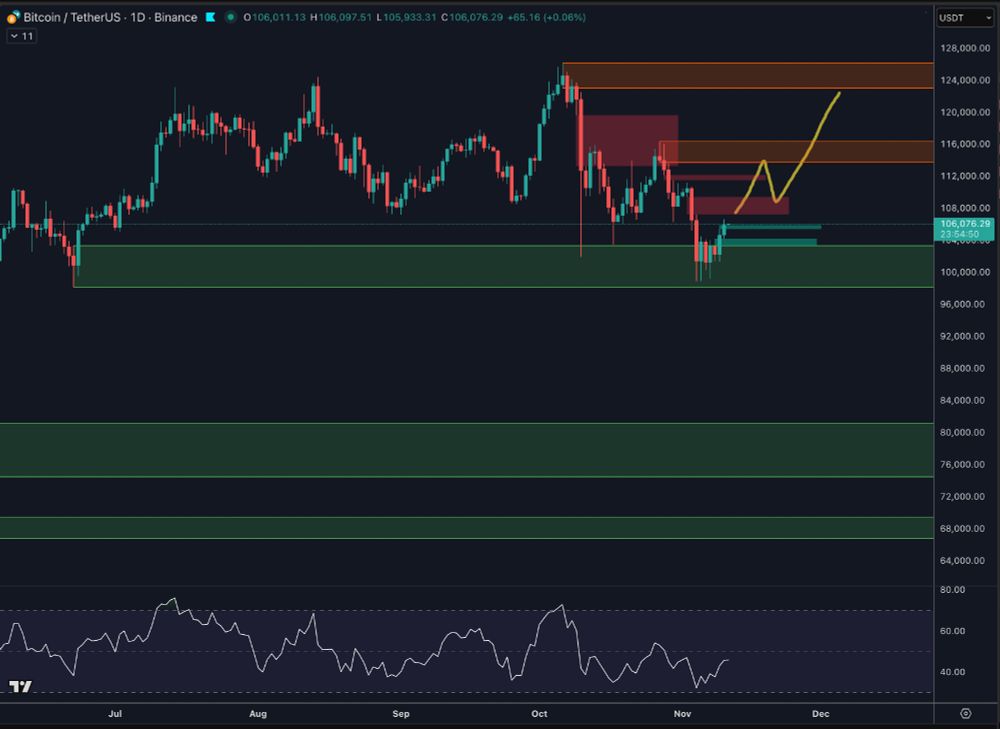Image resolution: width=1000 pixels, height=729 pixels.
Task: Click the TradingView logo watermark
Action: pyautogui.click(x=20, y=686)
